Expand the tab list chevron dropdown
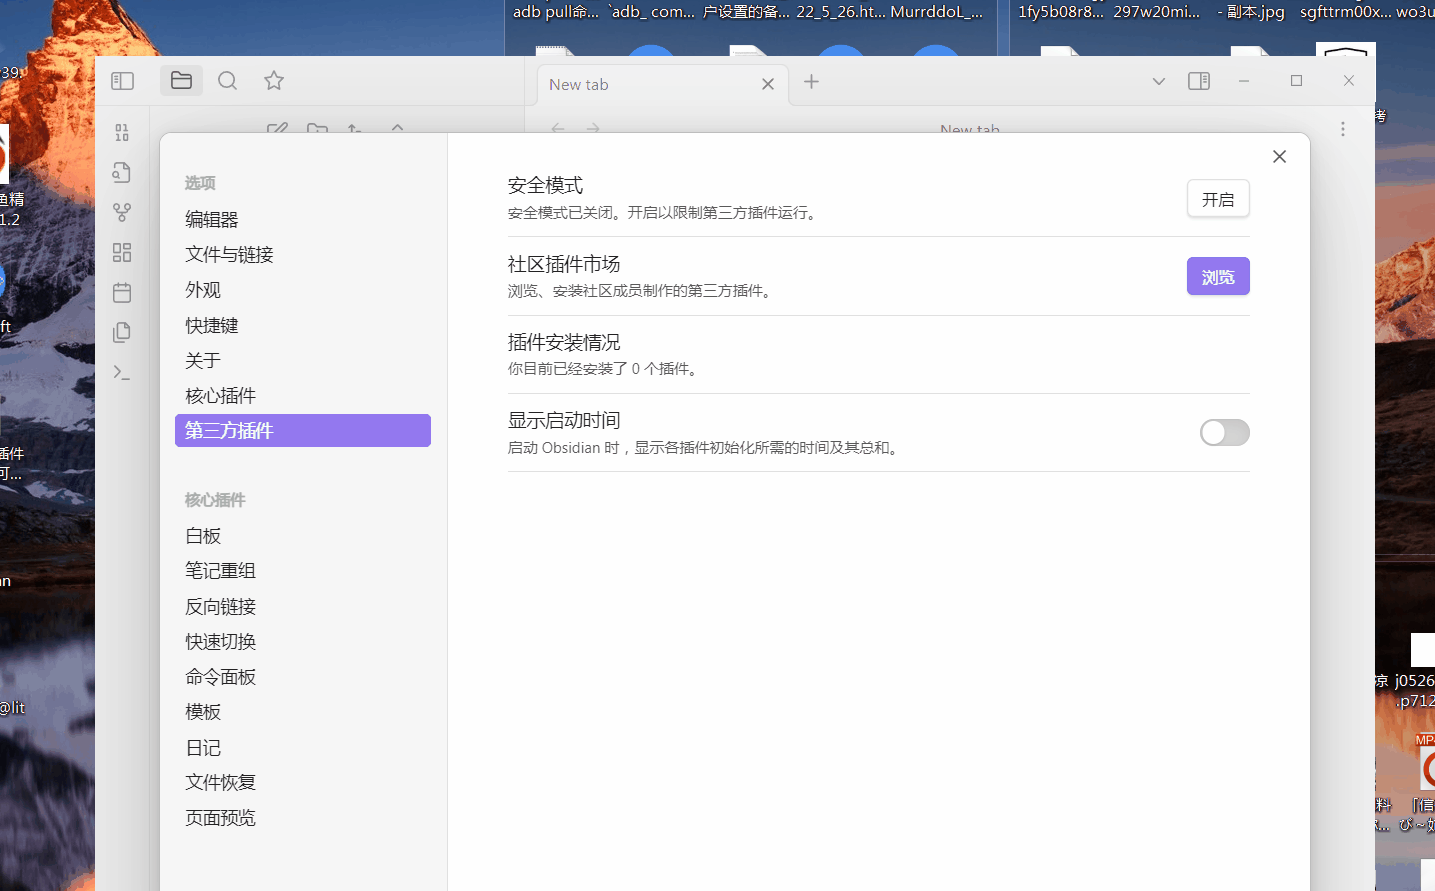 [x=1159, y=81]
